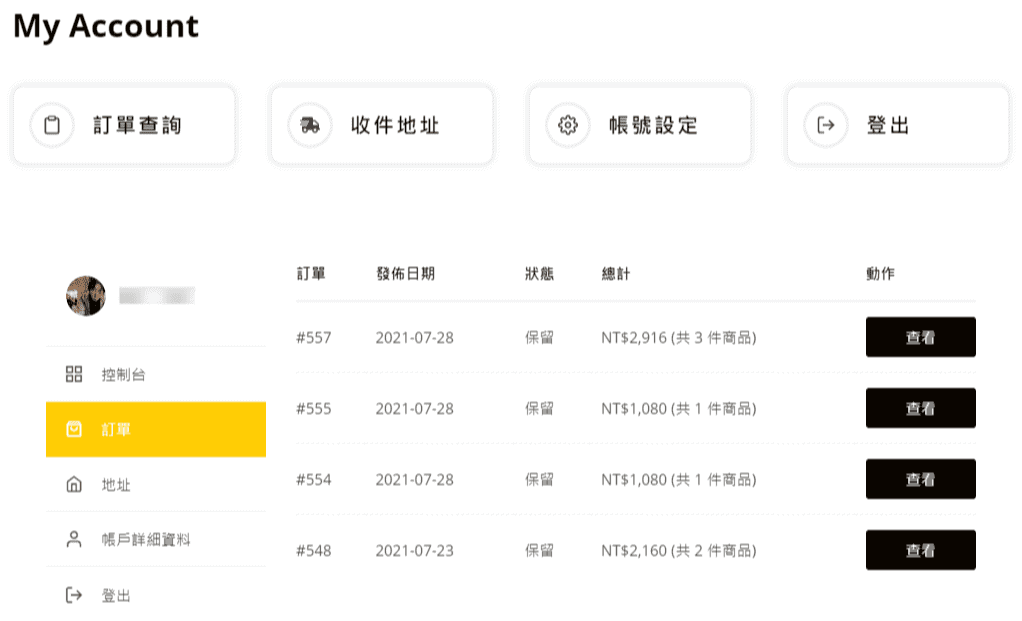The image size is (1022, 621).
Task: Click the total NT$2,916 (共 3 件商品)
Action: (x=679, y=338)
